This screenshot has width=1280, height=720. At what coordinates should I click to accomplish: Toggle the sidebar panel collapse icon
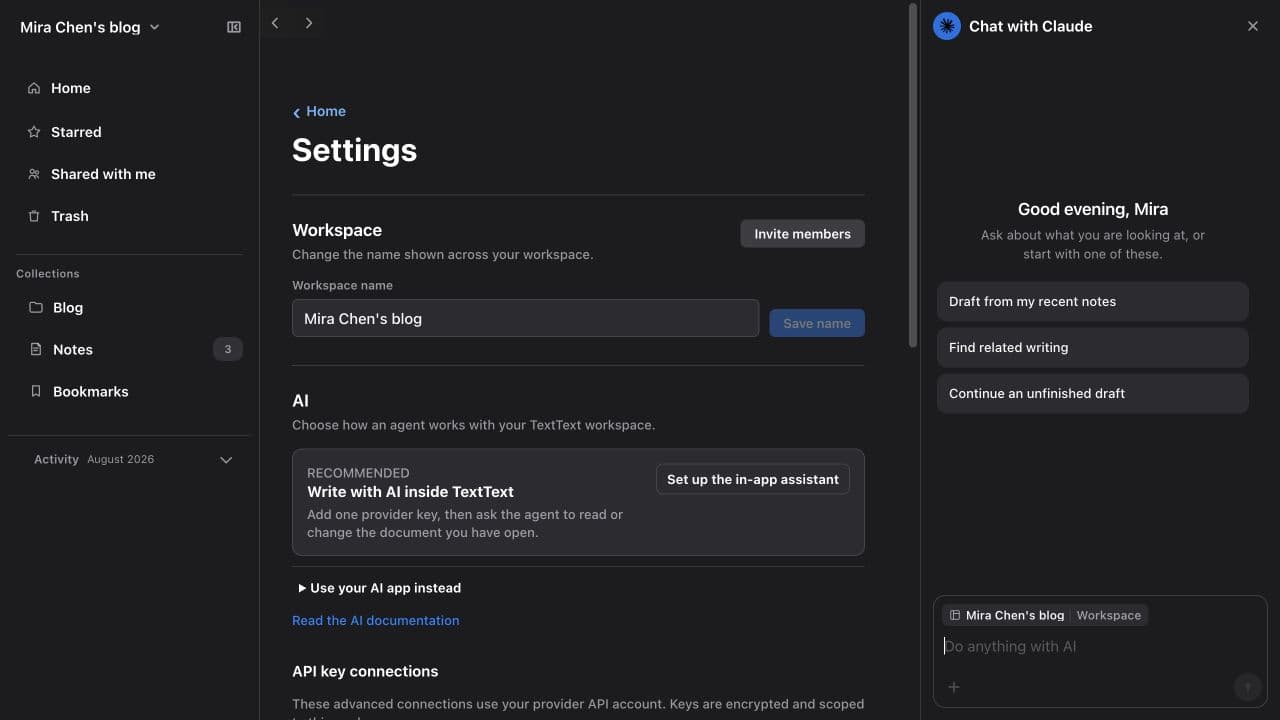[x=234, y=27]
